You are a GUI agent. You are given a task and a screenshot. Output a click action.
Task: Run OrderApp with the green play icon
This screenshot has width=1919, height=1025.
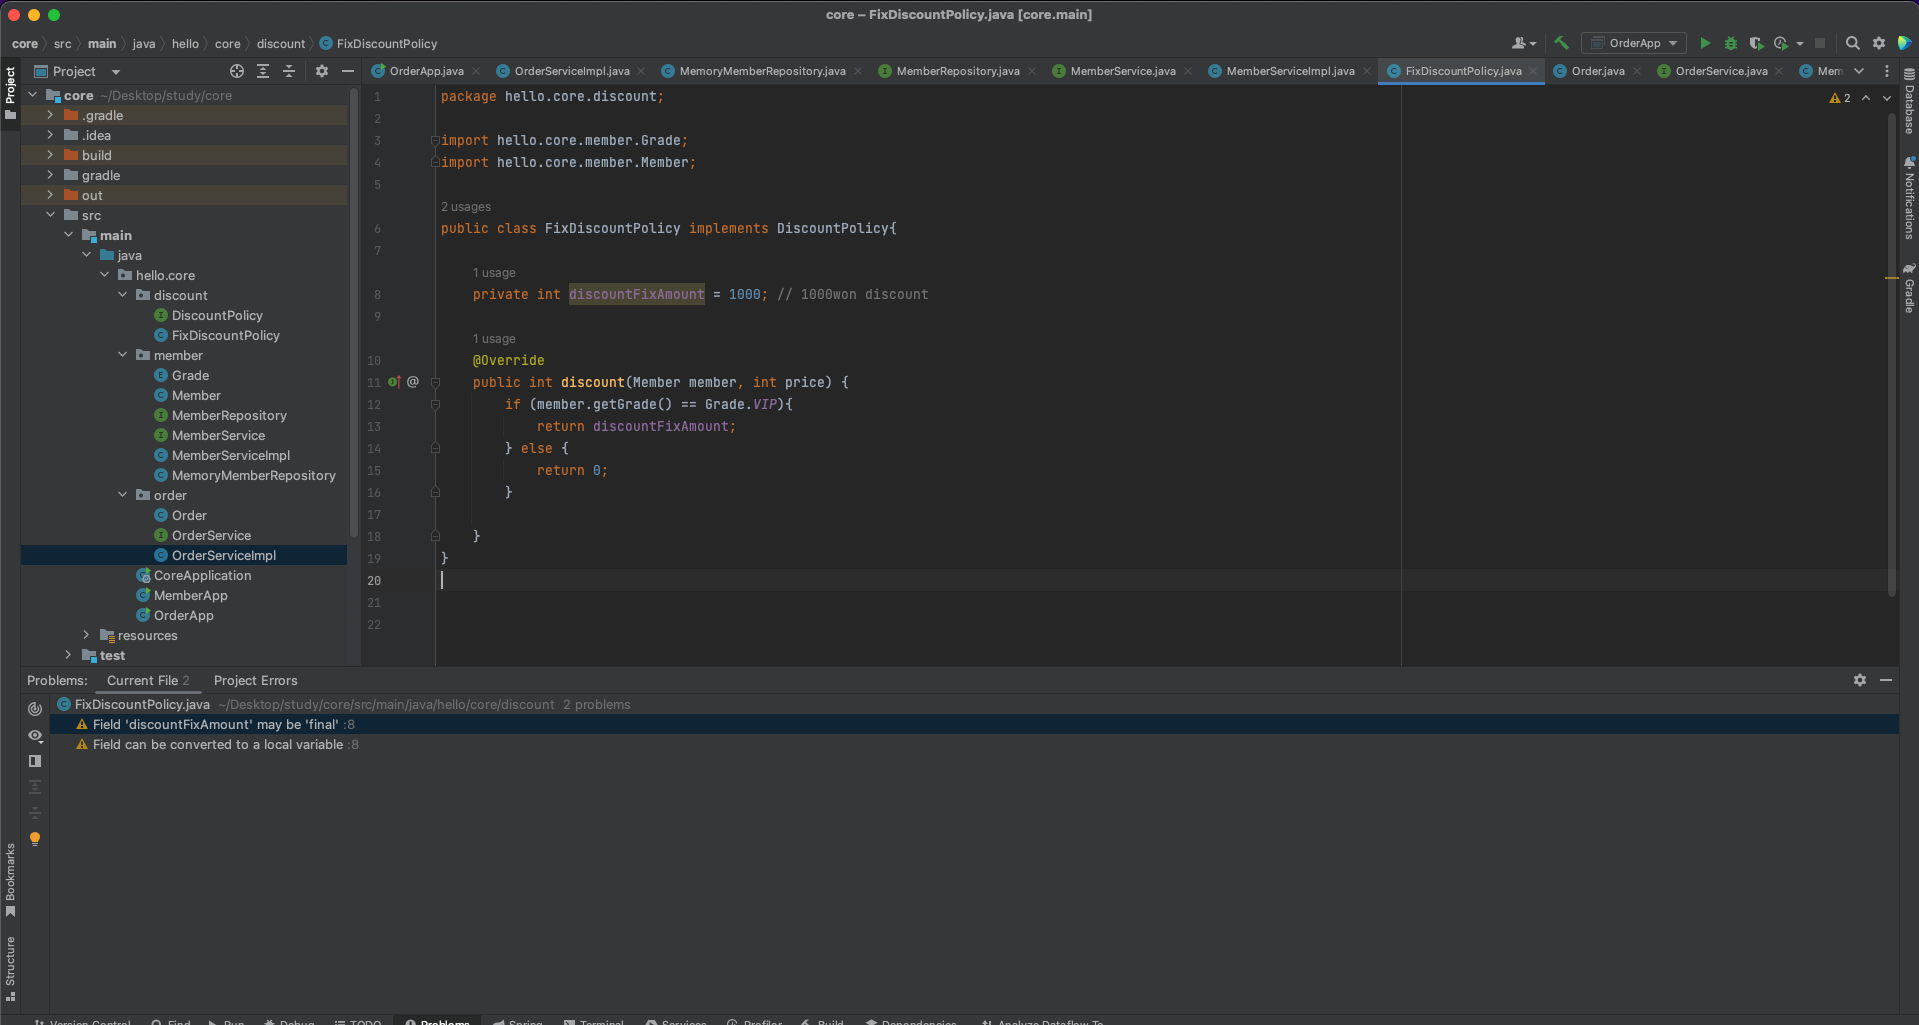pyautogui.click(x=1705, y=43)
